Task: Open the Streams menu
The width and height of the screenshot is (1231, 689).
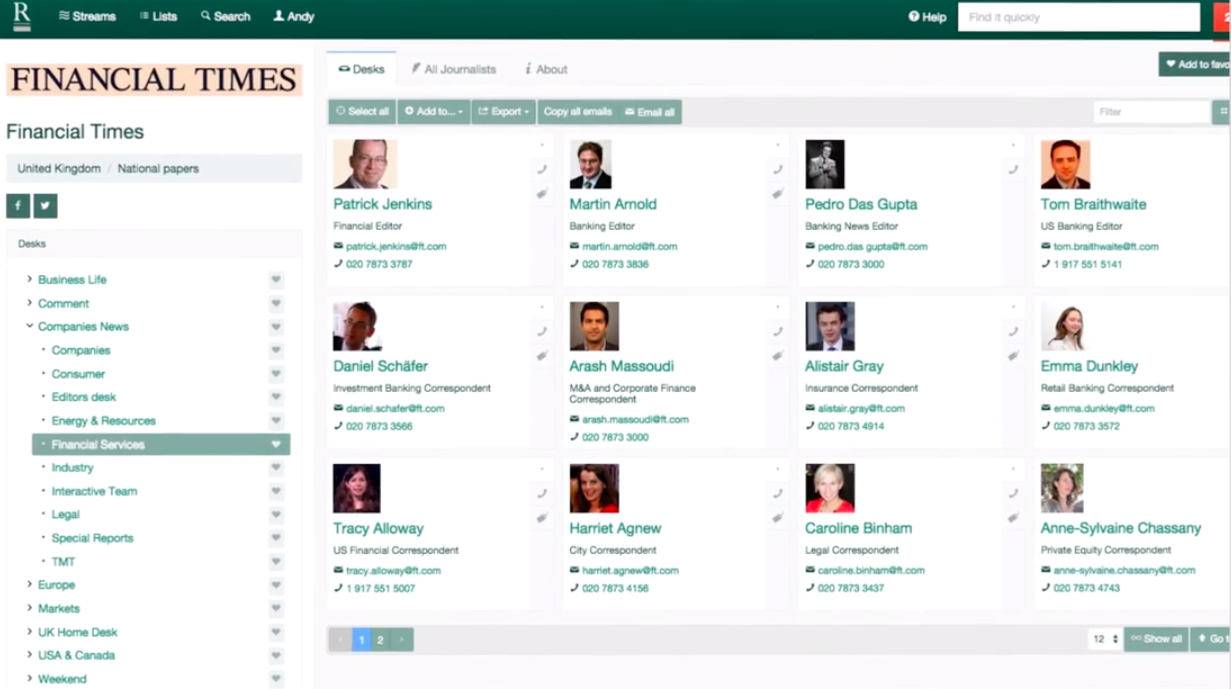Action: (87, 16)
